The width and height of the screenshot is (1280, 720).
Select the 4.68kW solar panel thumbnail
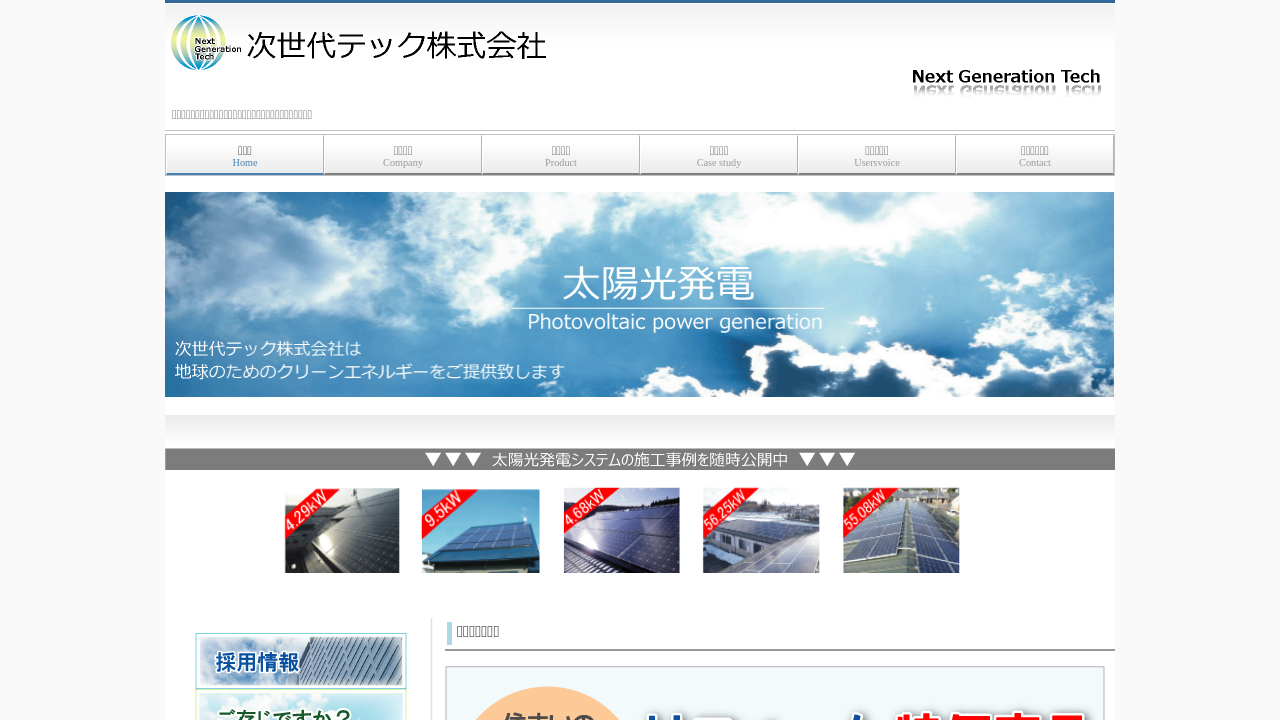click(x=621, y=530)
